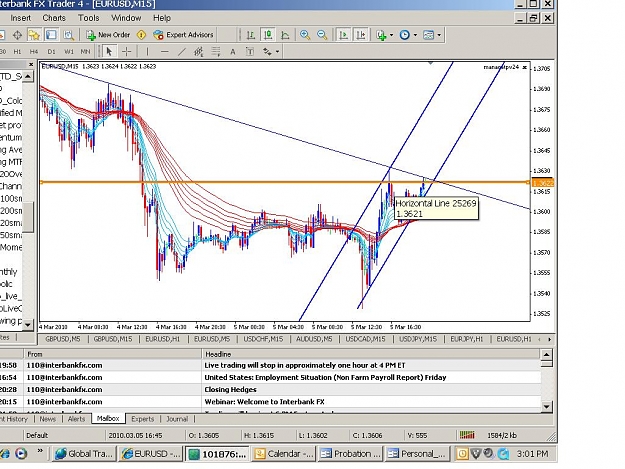The image size is (625, 469).
Task: Switch to the AUDUSD,M5 chart tab
Action: point(314,339)
